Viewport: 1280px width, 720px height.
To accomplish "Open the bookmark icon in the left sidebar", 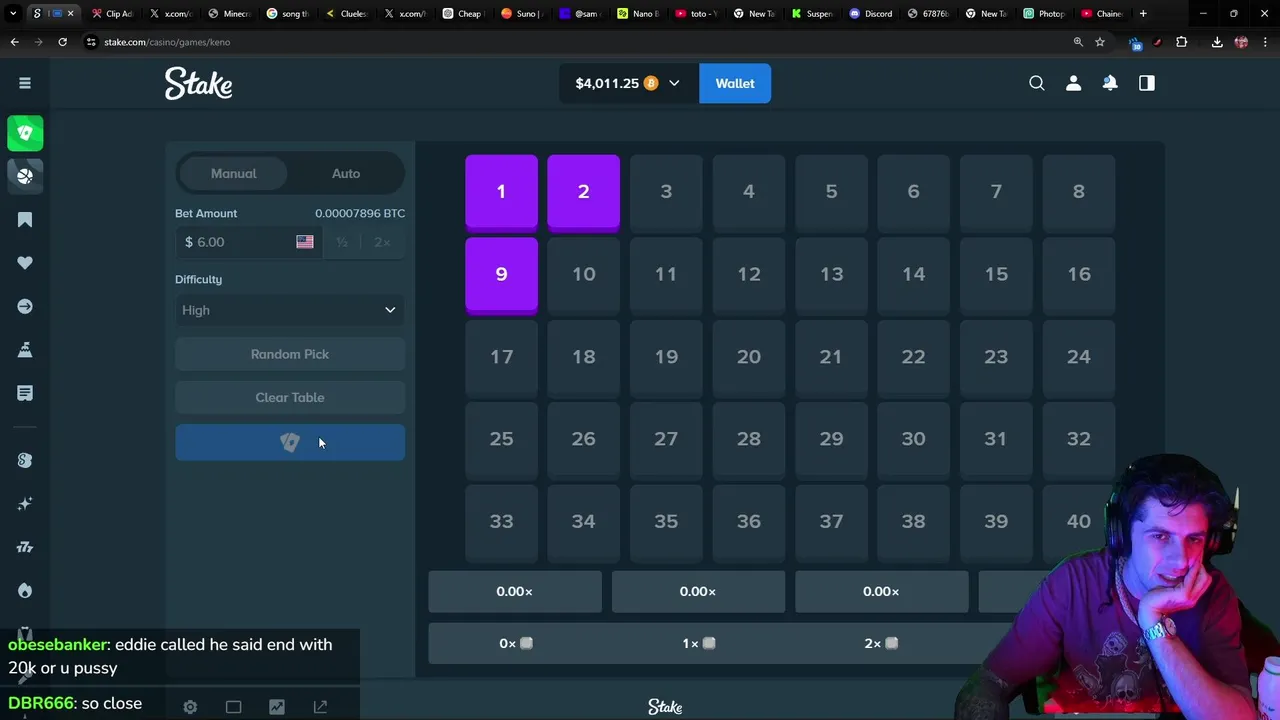I will 25,220.
